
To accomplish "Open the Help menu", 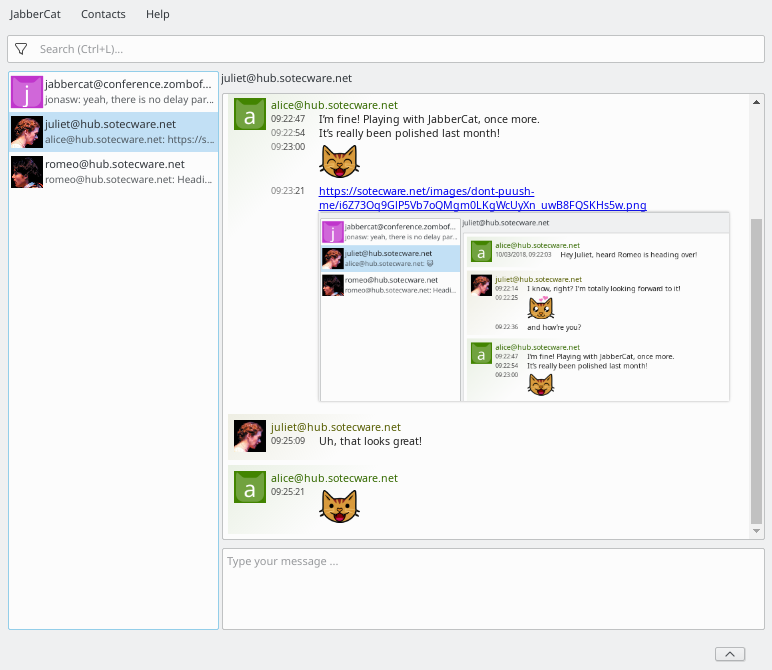I will tap(158, 14).
